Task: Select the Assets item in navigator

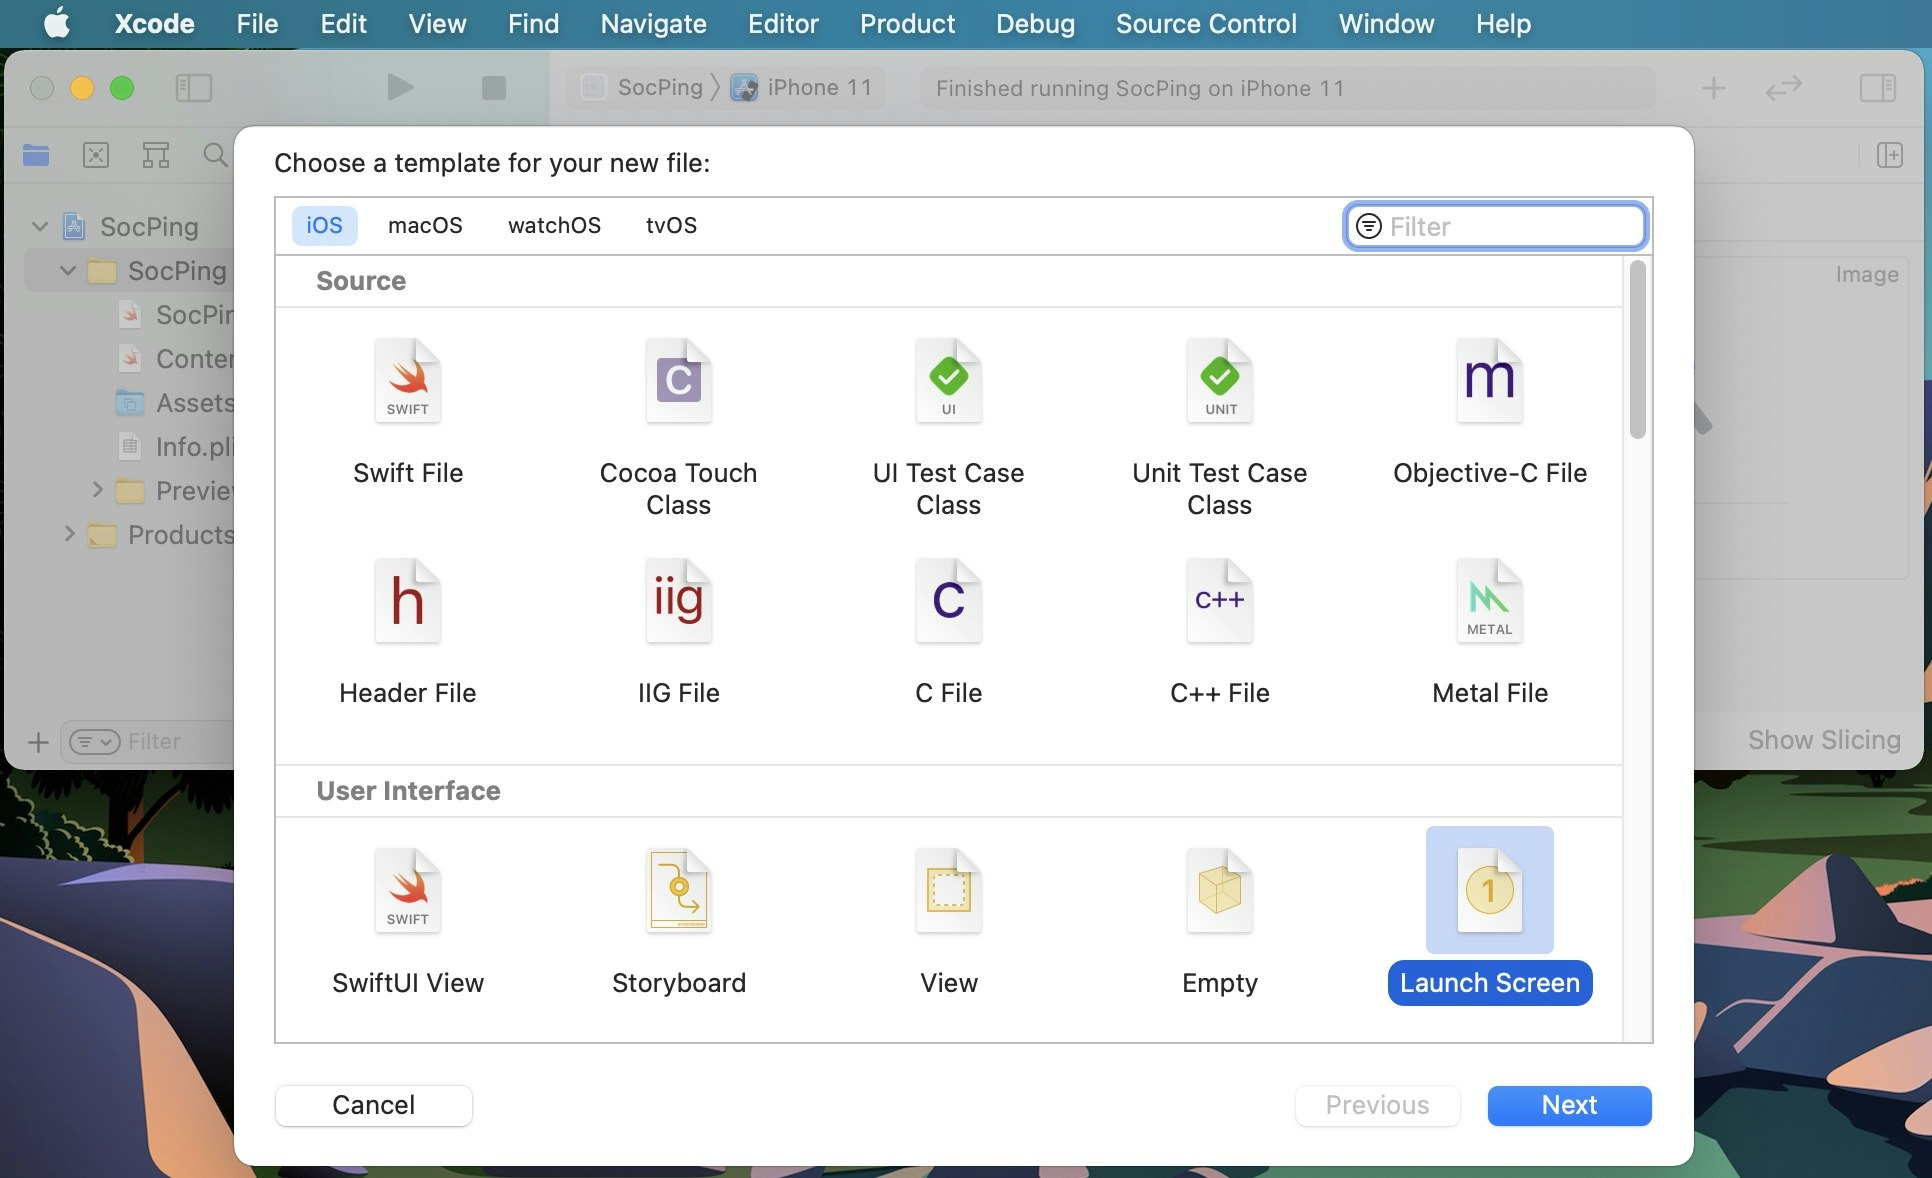Action: coord(176,403)
